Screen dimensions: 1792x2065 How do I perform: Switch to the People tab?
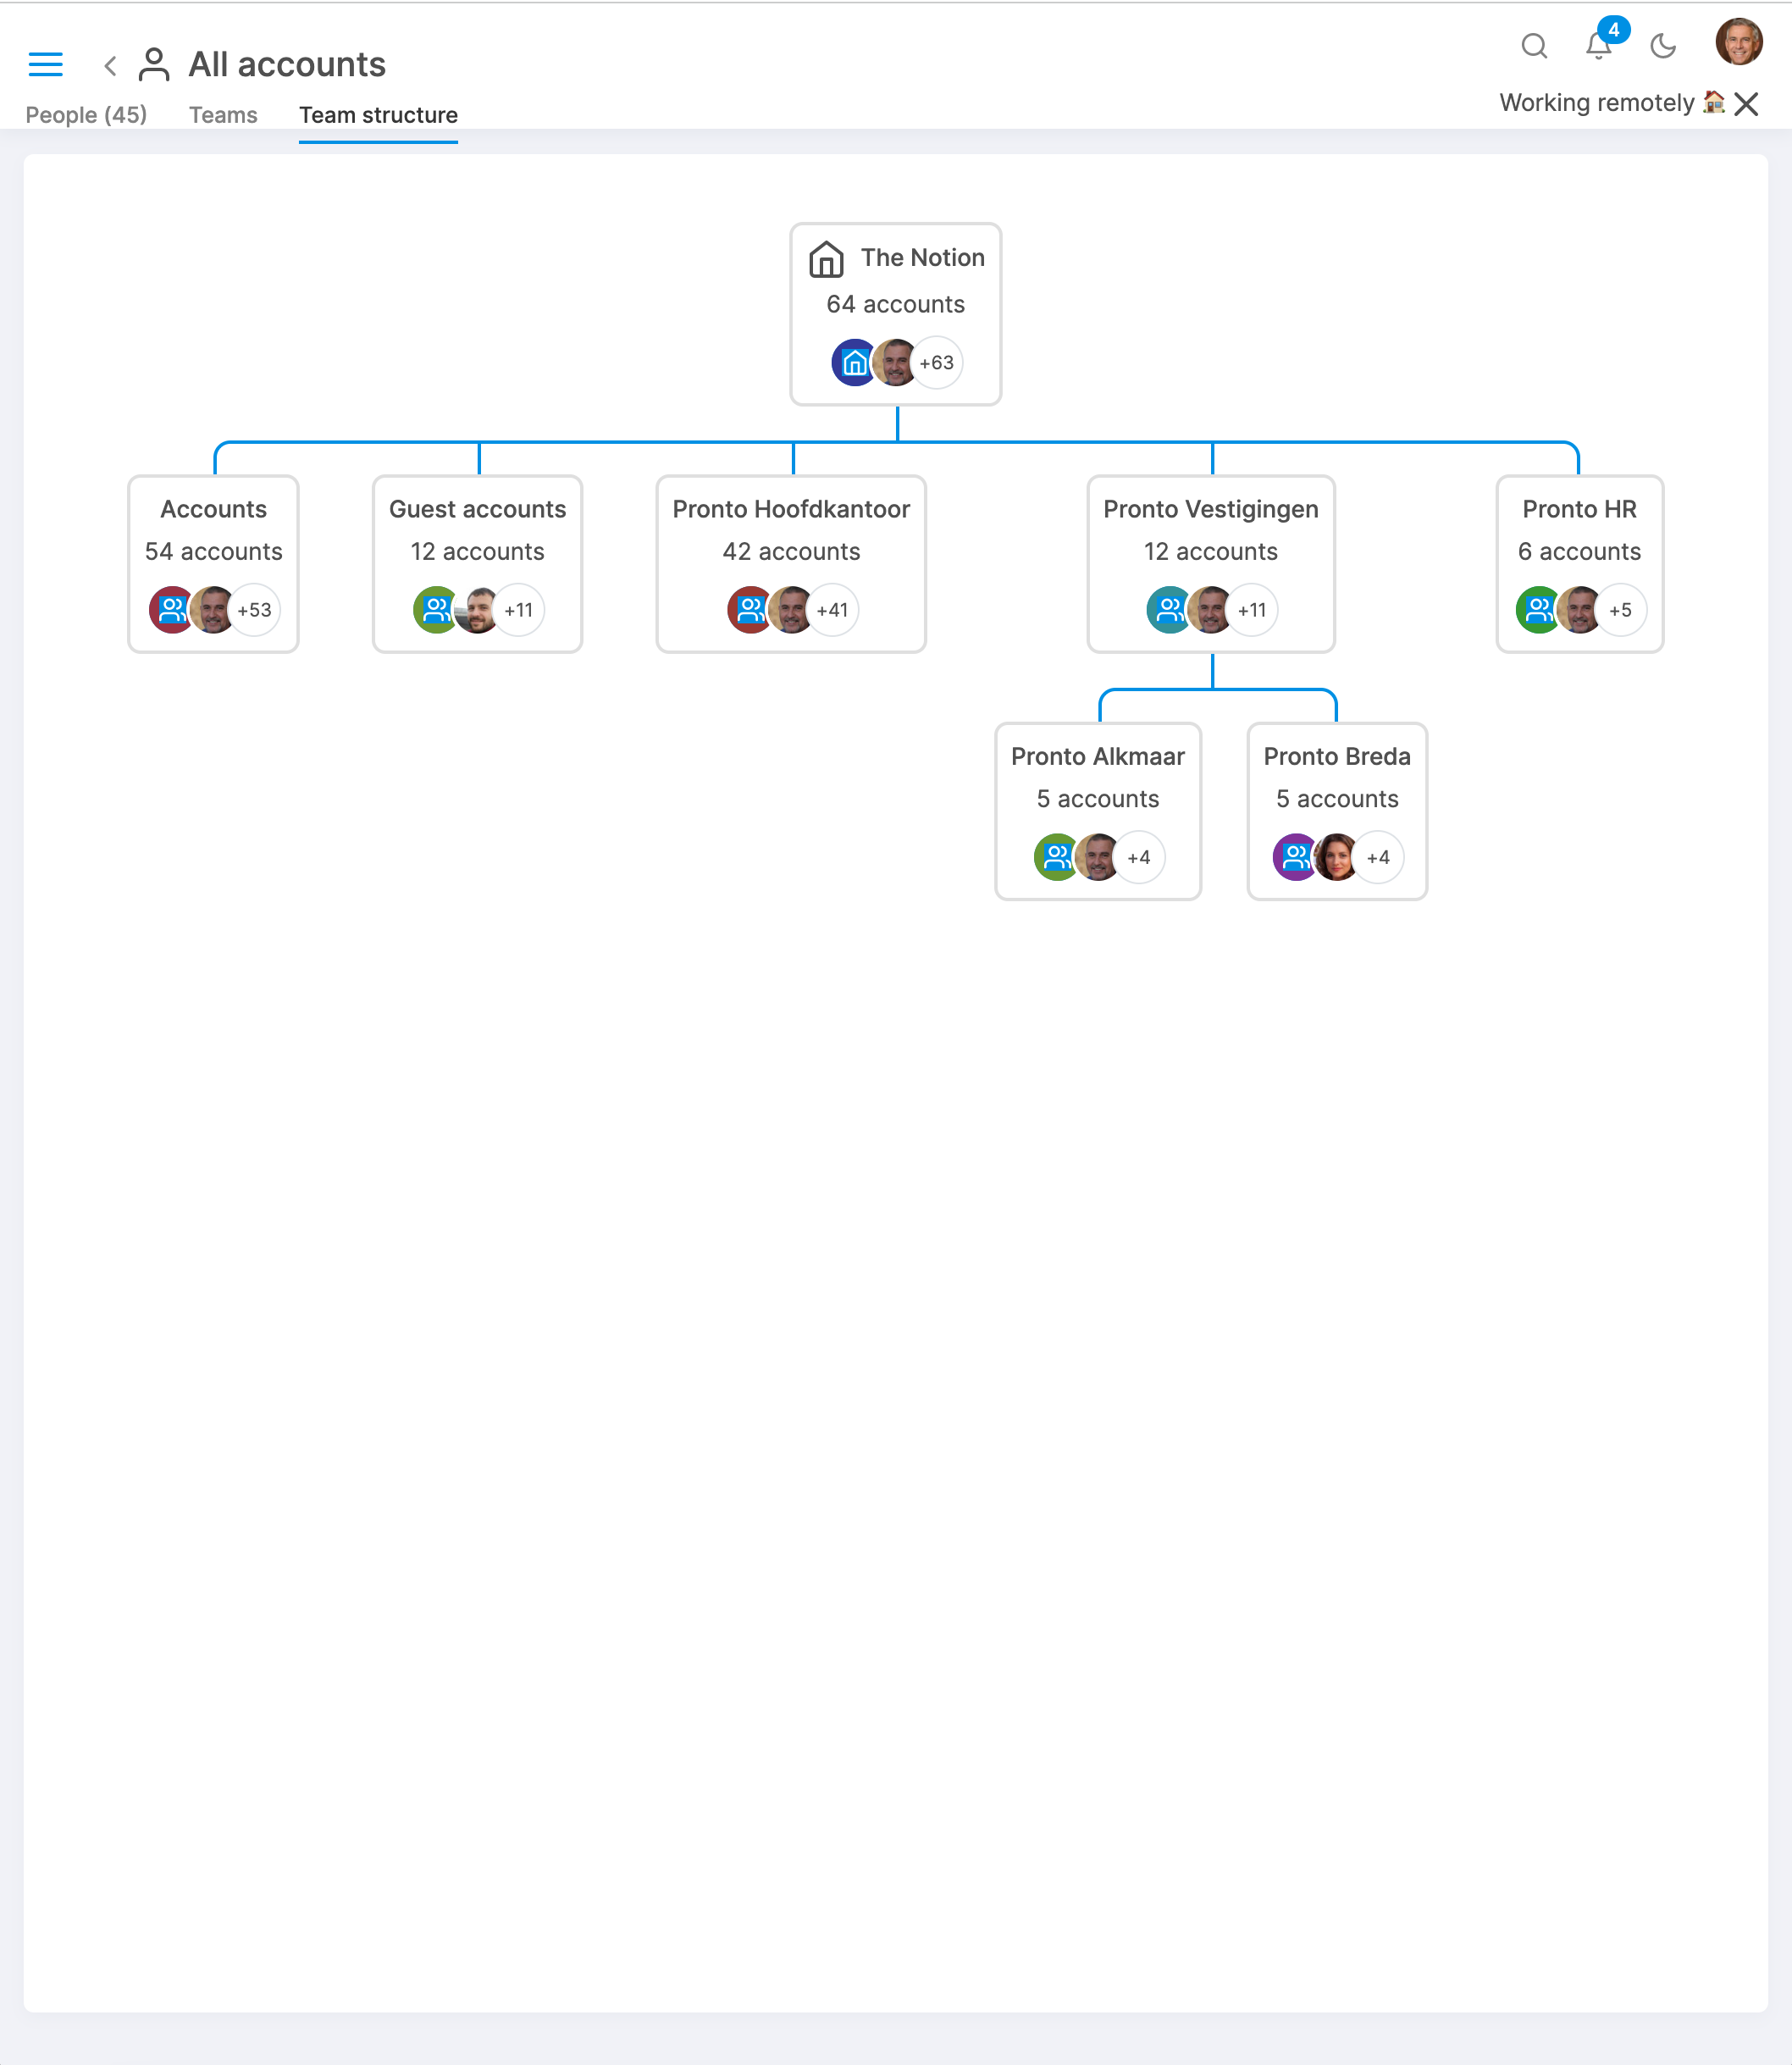tap(87, 114)
